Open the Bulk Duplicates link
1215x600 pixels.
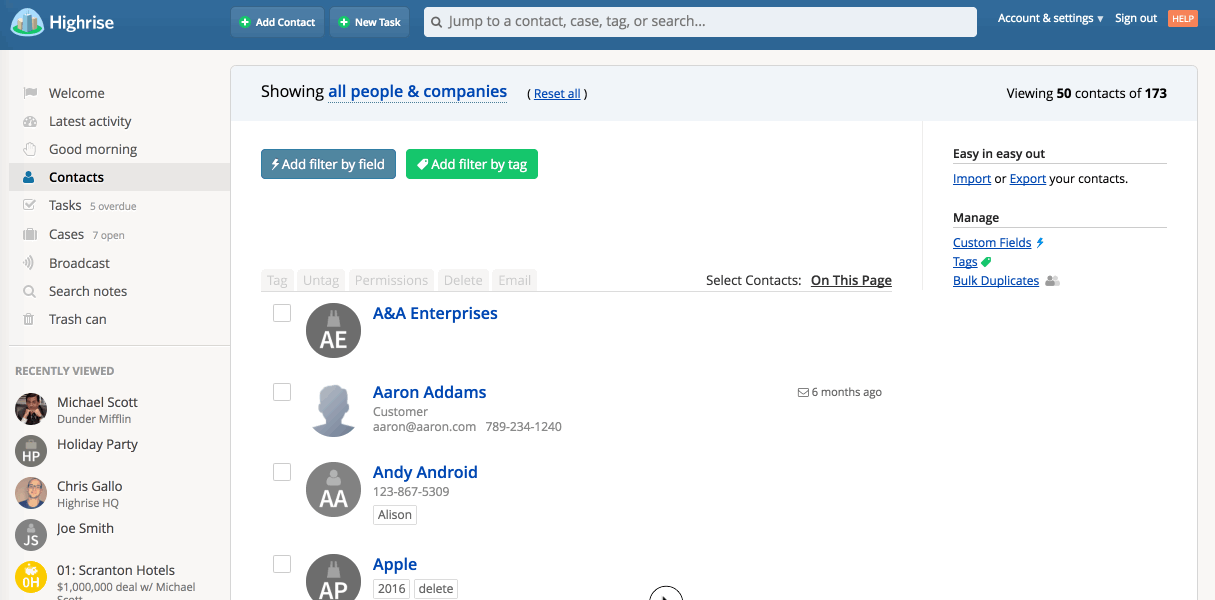point(996,281)
